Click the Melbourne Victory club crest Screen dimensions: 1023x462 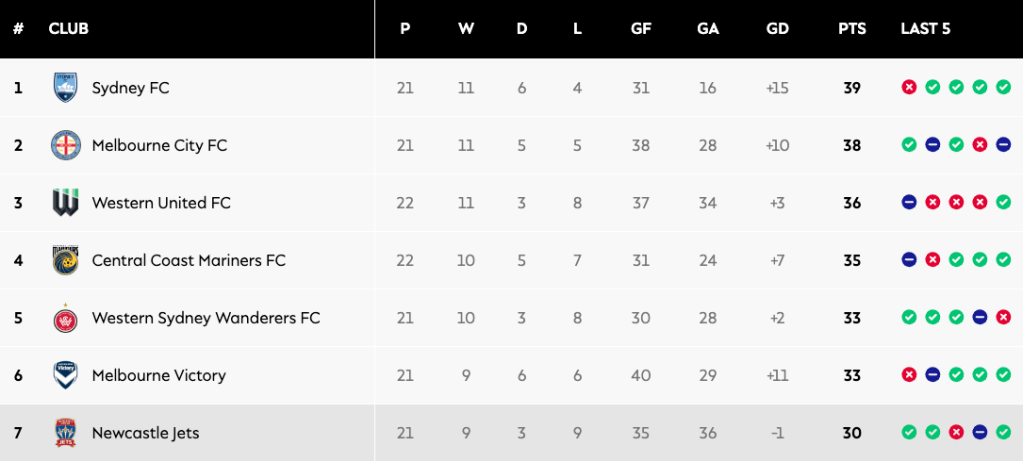coord(66,375)
